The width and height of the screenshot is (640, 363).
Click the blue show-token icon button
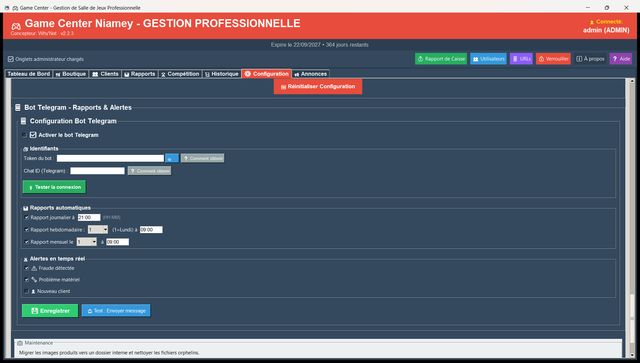tap(172, 158)
